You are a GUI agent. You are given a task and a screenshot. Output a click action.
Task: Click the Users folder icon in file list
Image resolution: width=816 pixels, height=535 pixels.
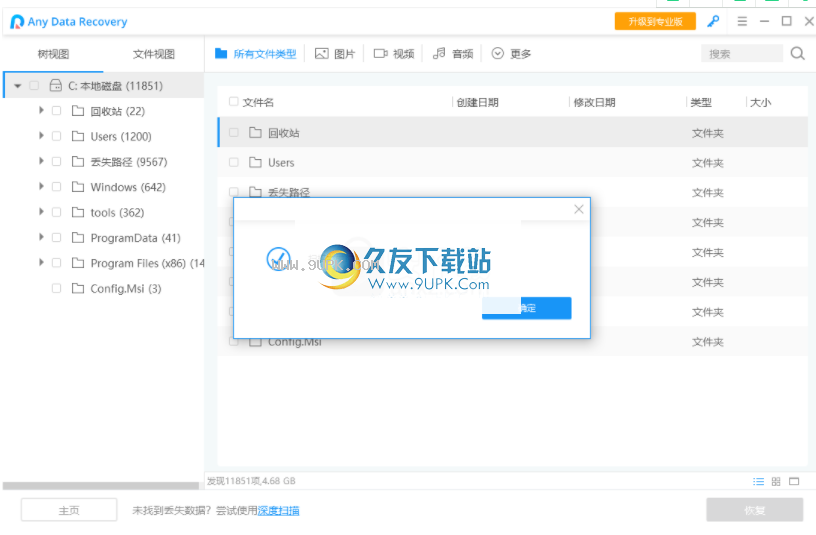pyautogui.click(x=255, y=162)
